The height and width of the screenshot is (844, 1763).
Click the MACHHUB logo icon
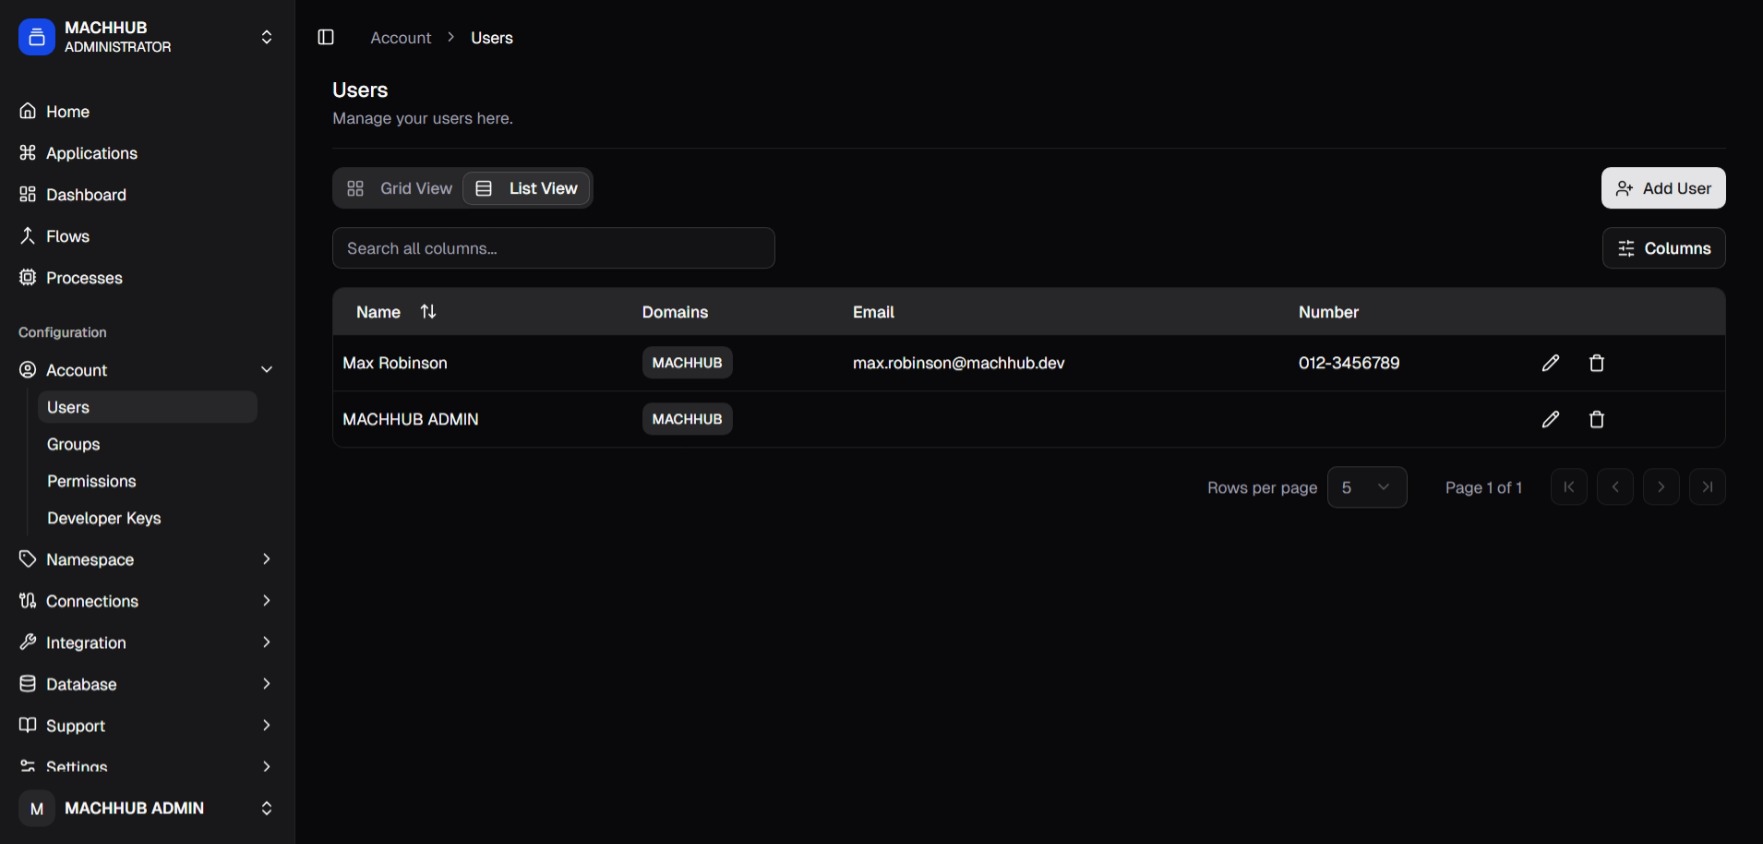(37, 37)
